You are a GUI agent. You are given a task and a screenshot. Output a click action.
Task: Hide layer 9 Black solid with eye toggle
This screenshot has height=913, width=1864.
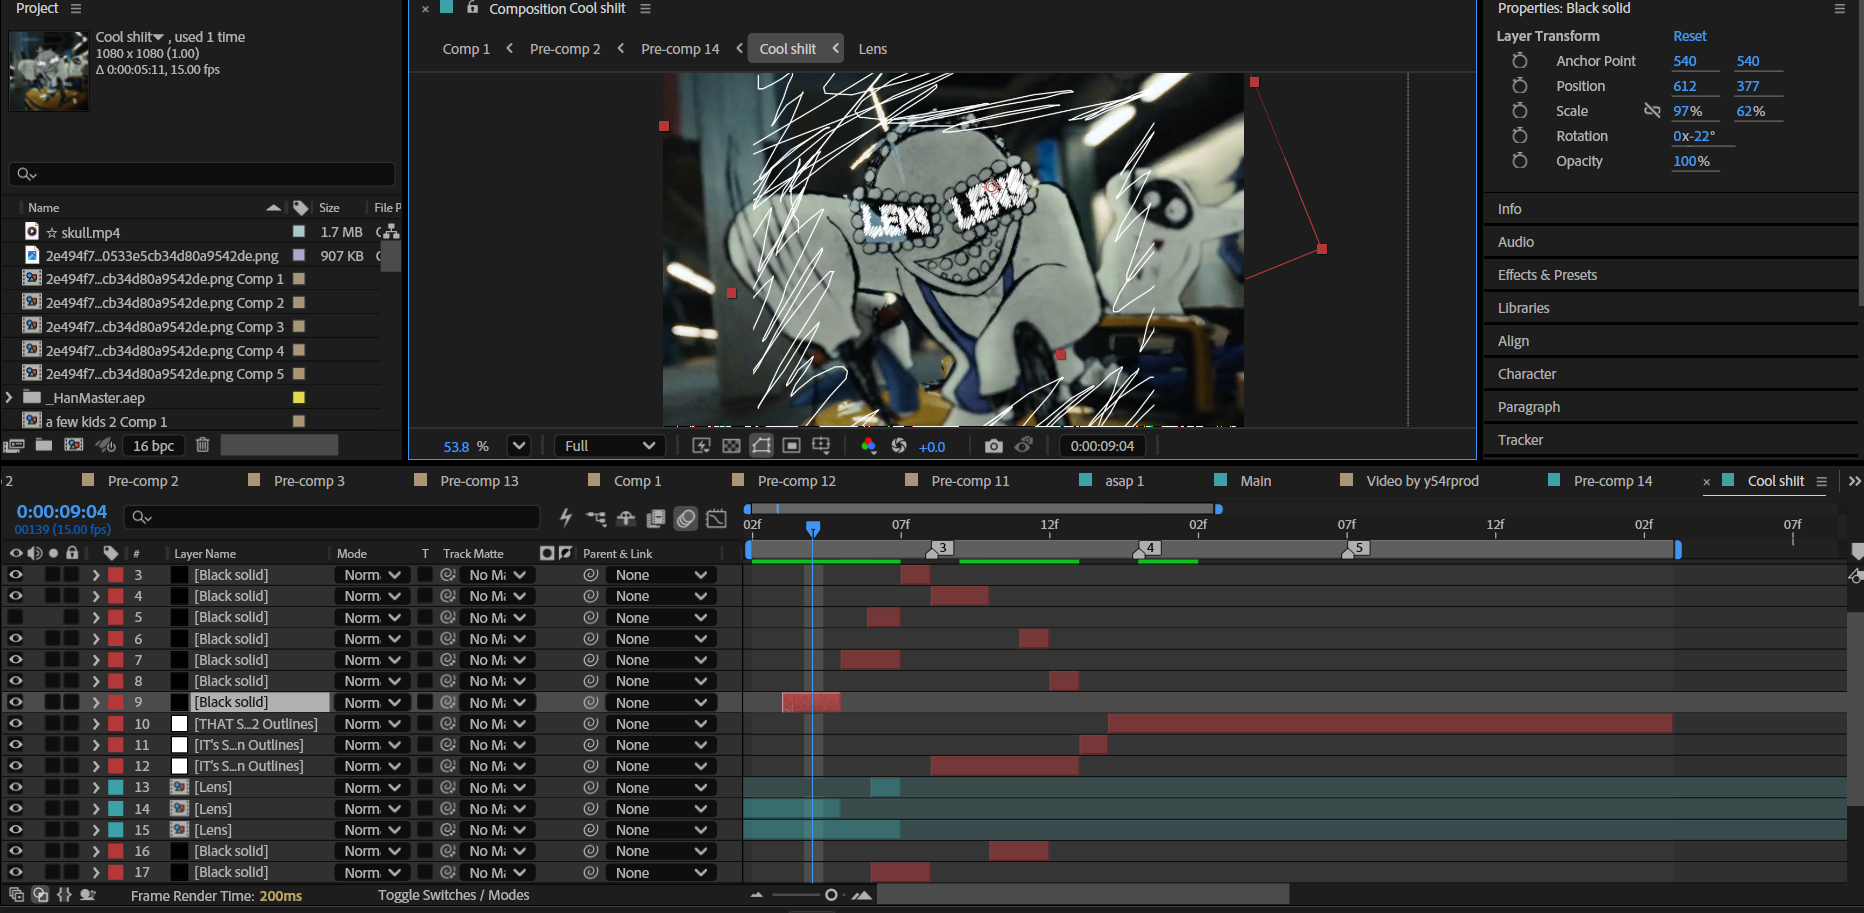(16, 702)
